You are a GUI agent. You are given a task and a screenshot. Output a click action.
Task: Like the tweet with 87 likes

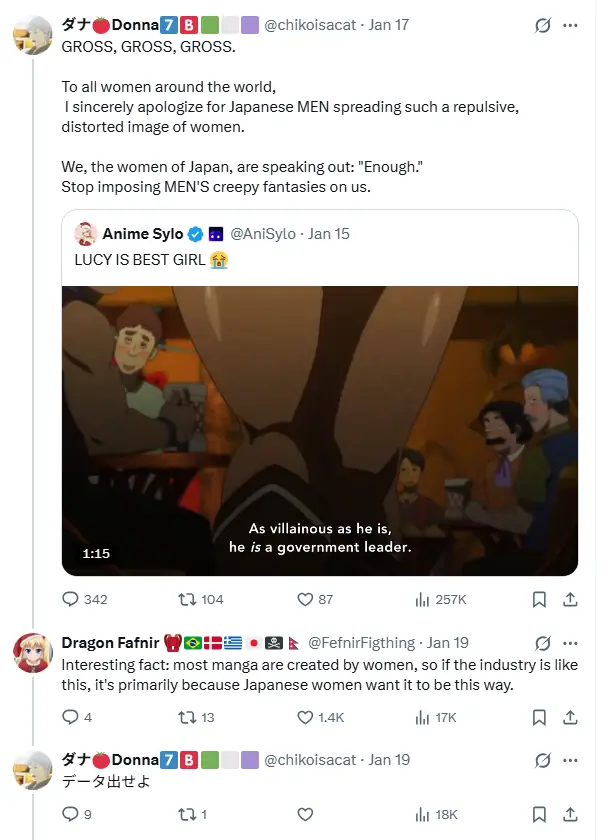pyautogui.click(x=306, y=599)
